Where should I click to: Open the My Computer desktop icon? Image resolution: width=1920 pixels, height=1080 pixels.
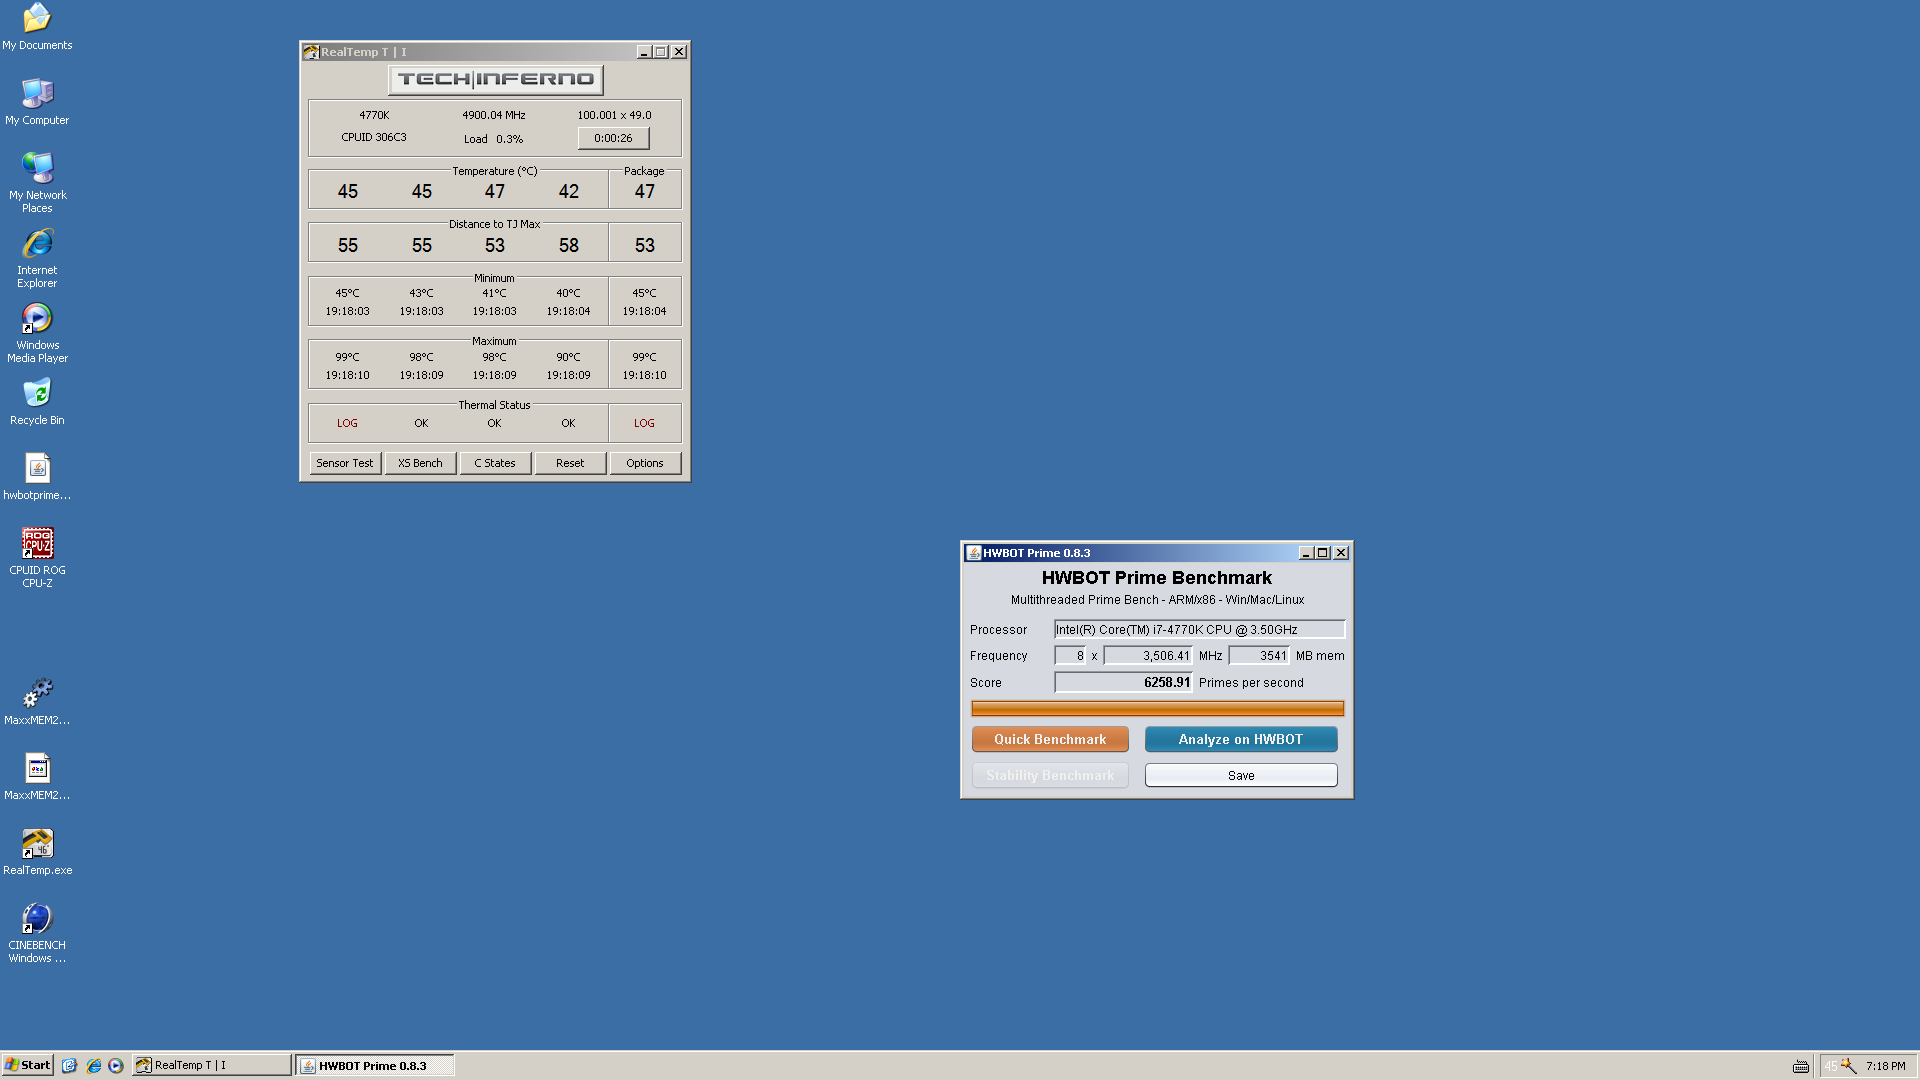37,101
